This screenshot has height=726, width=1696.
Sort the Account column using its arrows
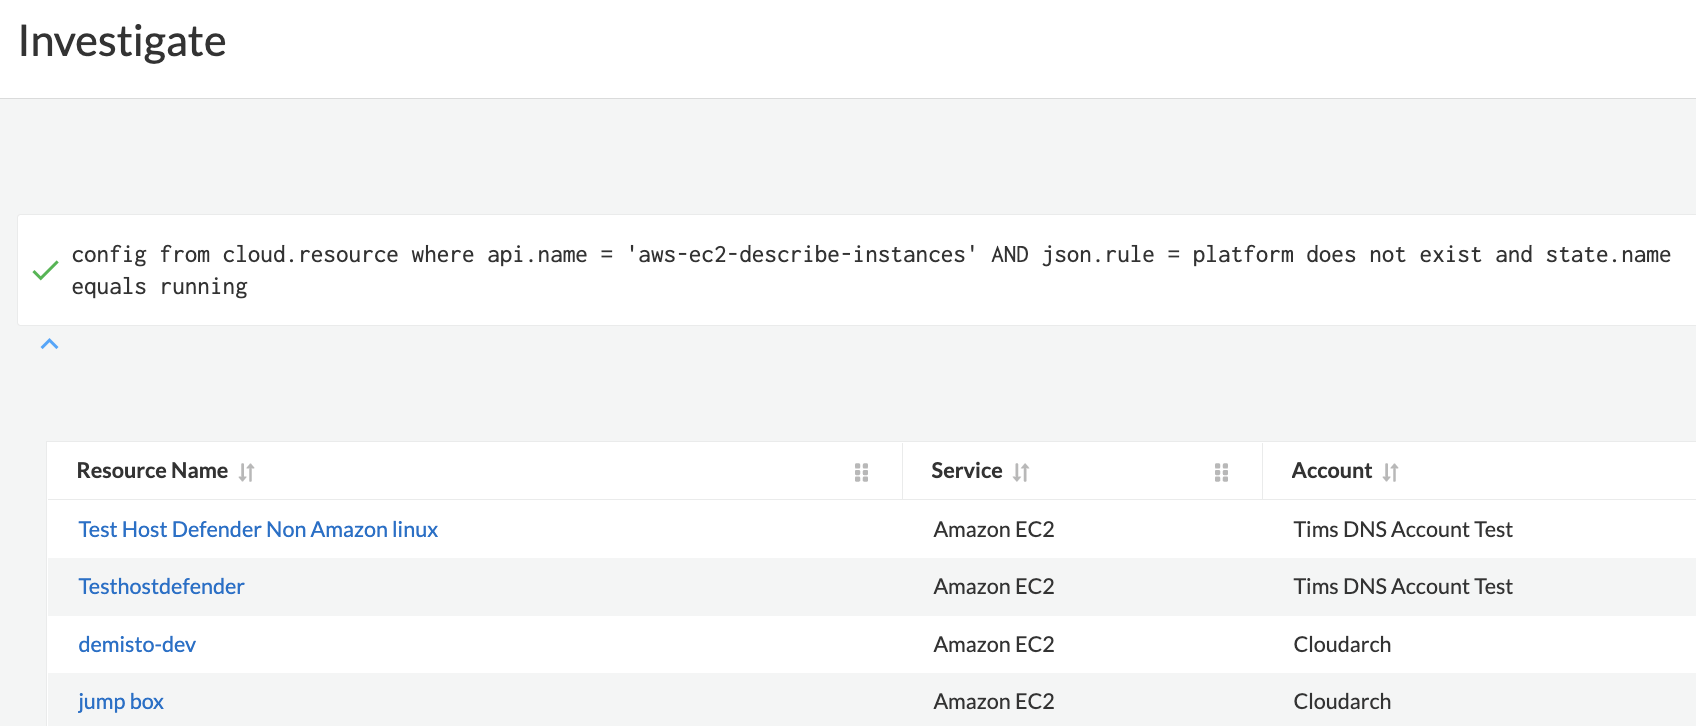click(1390, 472)
